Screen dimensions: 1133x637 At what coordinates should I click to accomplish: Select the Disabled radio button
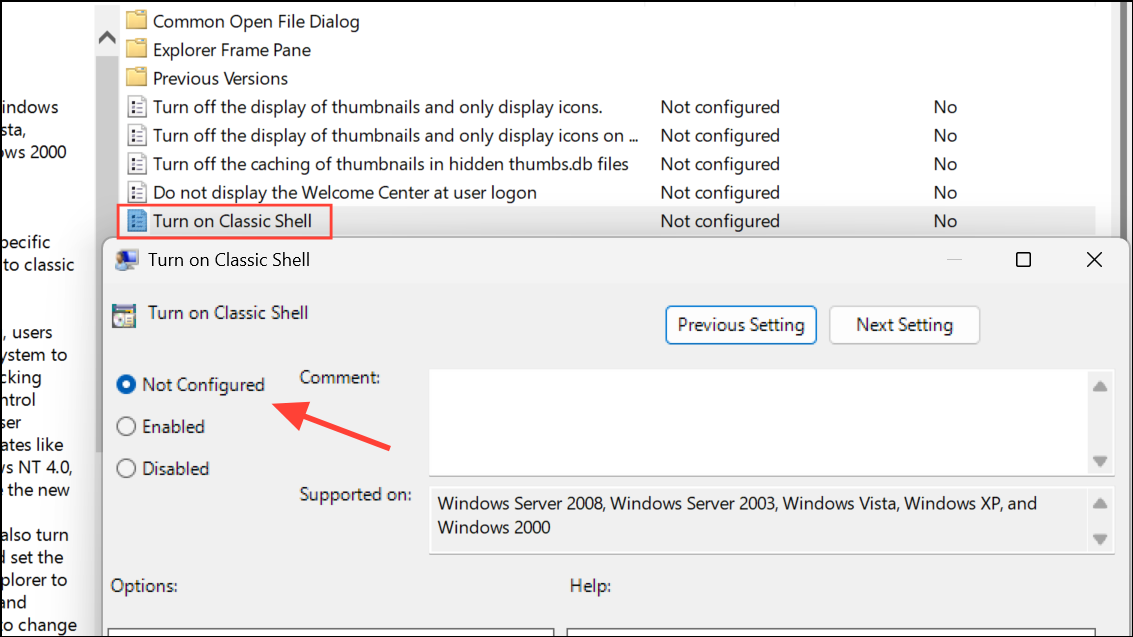point(126,468)
